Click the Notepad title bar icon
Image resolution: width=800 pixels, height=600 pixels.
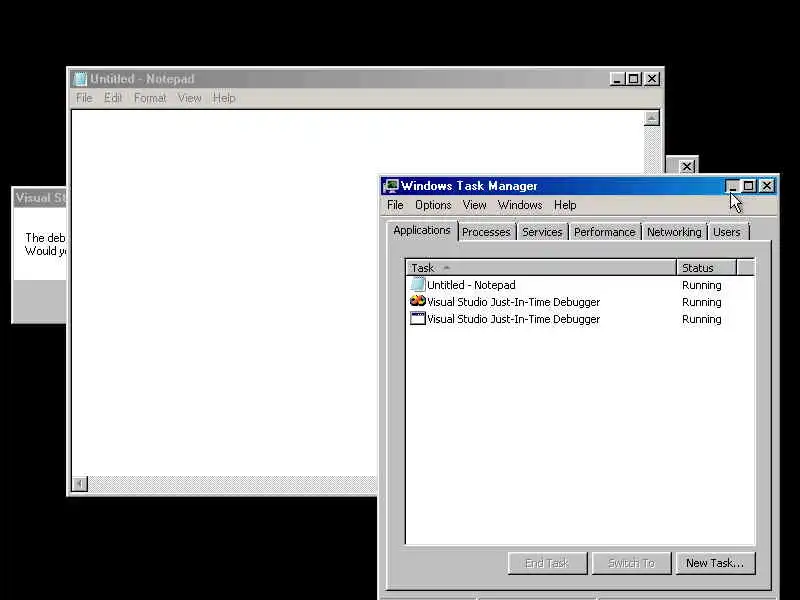point(80,79)
